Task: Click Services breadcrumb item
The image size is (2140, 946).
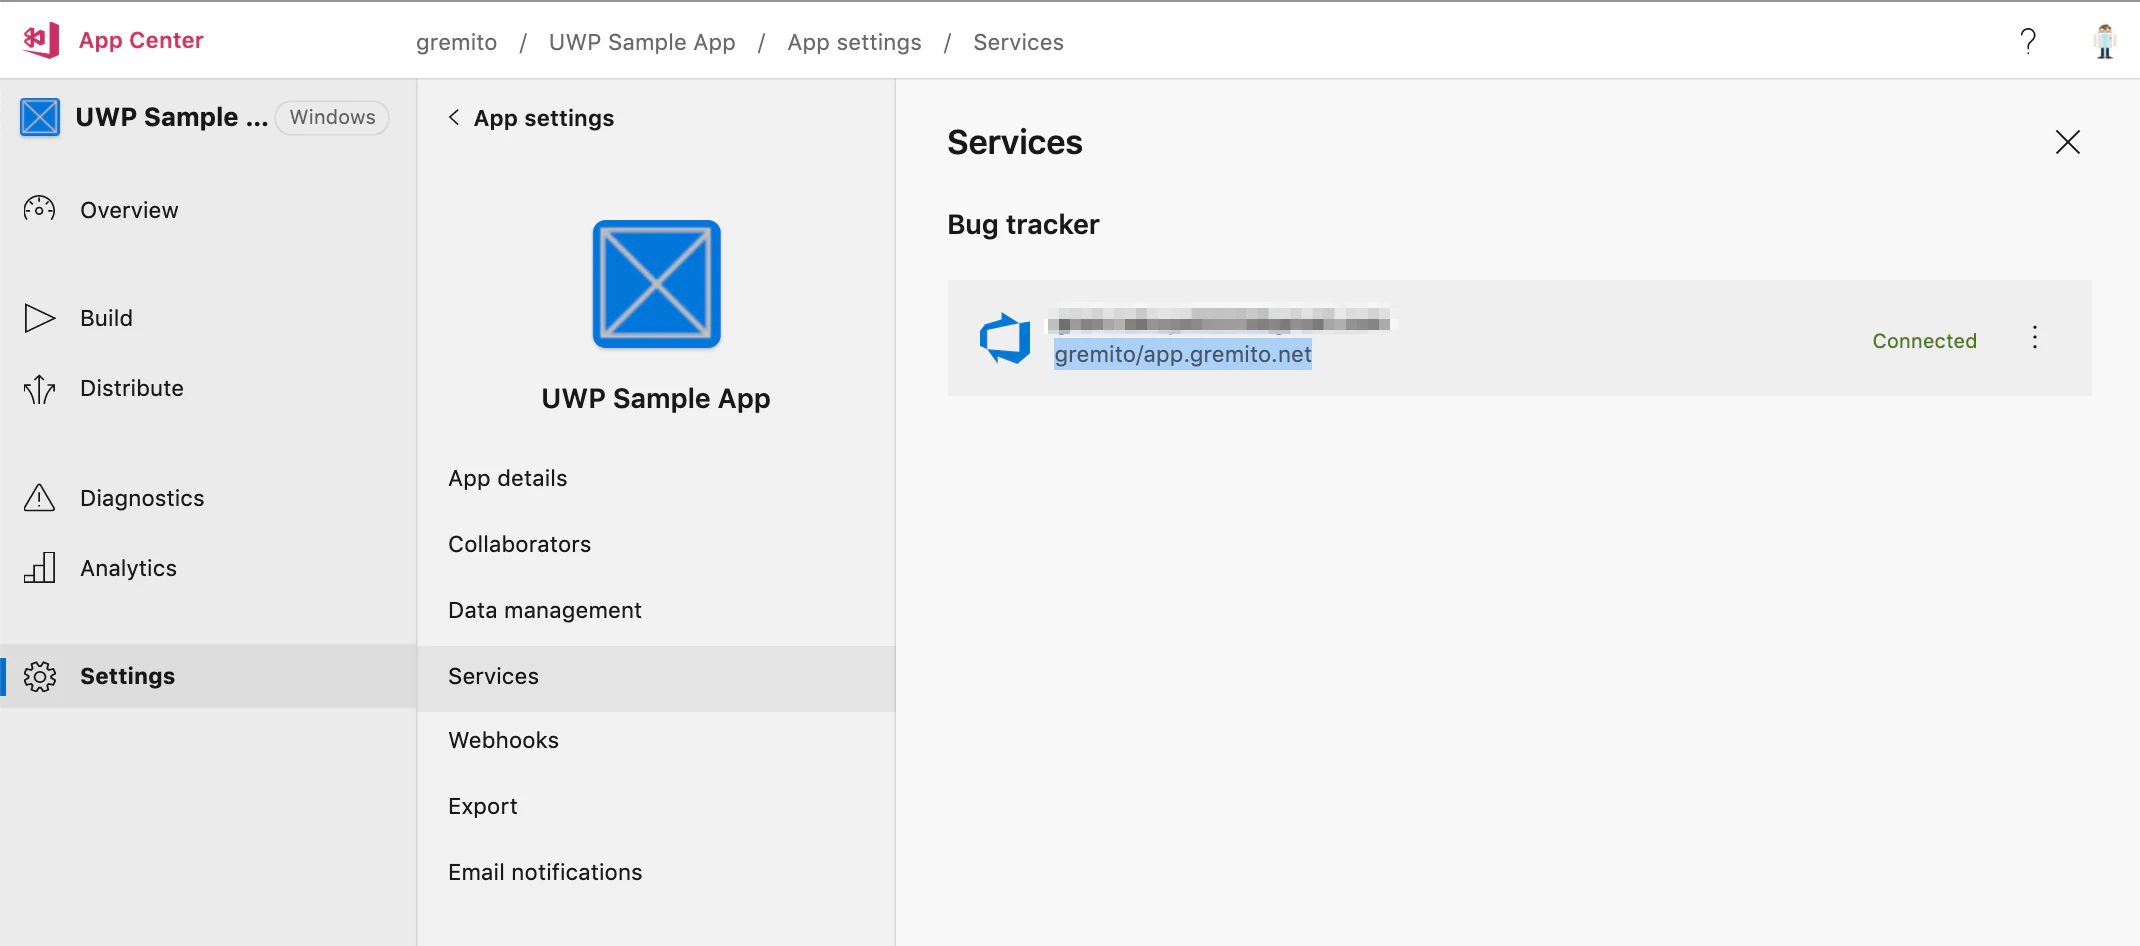Action: [1018, 42]
